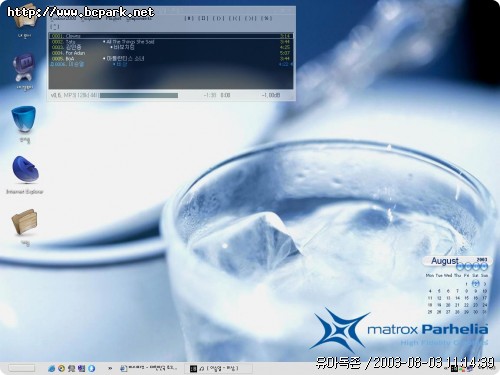Select August 22 on the desktop calendar

[466, 305]
